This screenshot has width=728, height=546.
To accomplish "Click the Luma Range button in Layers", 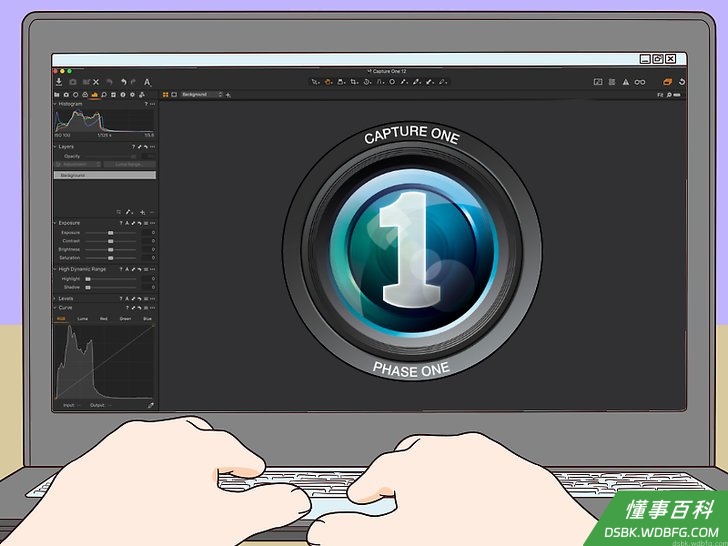I will point(130,164).
